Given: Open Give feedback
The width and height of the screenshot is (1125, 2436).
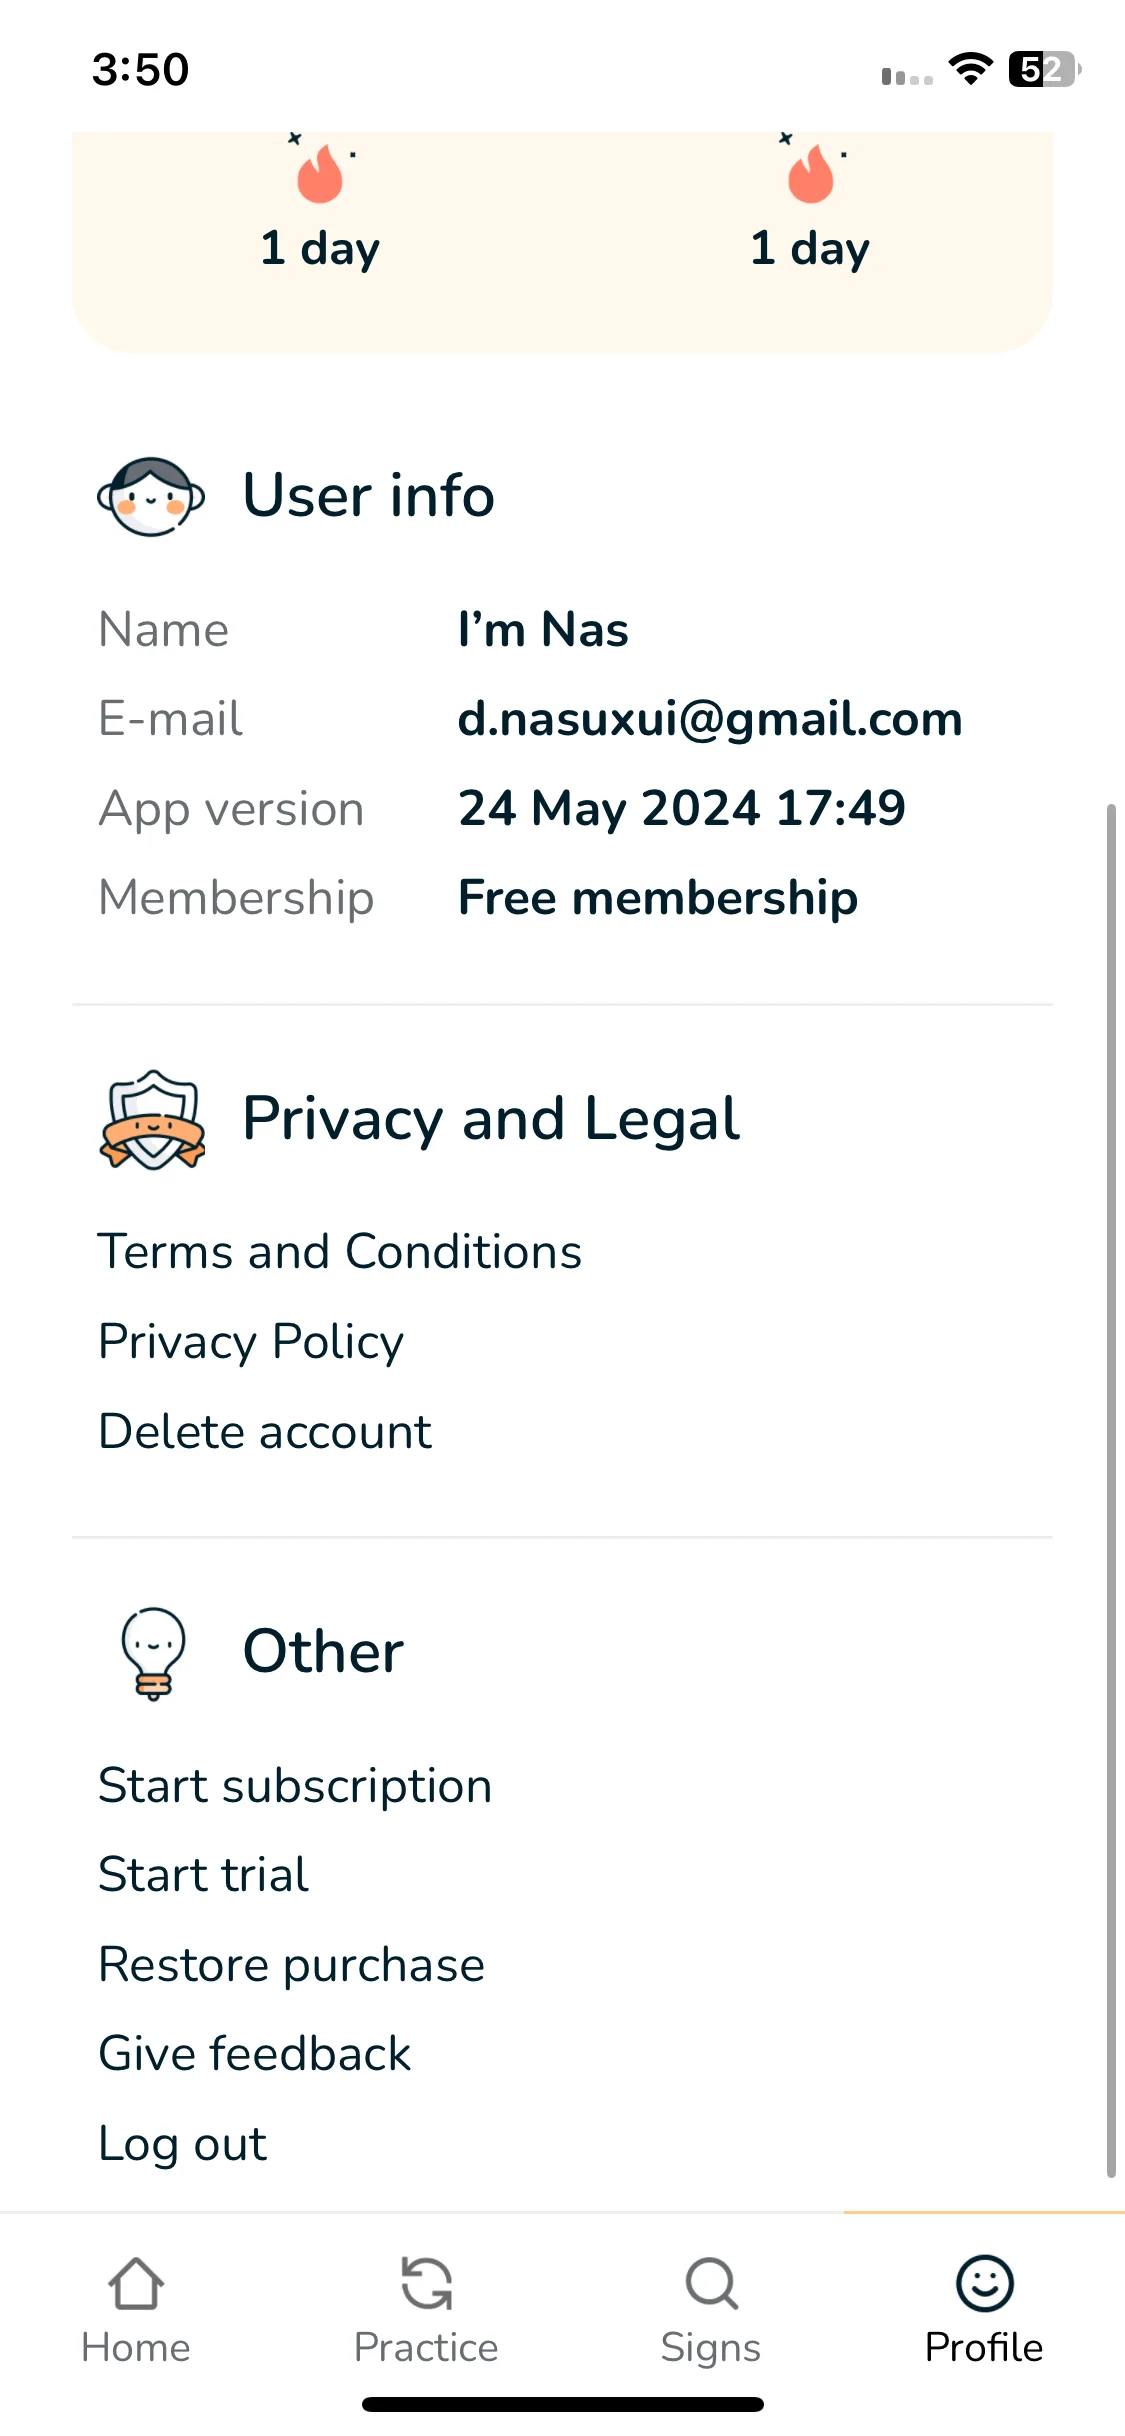Looking at the screenshot, I should click(254, 2054).
